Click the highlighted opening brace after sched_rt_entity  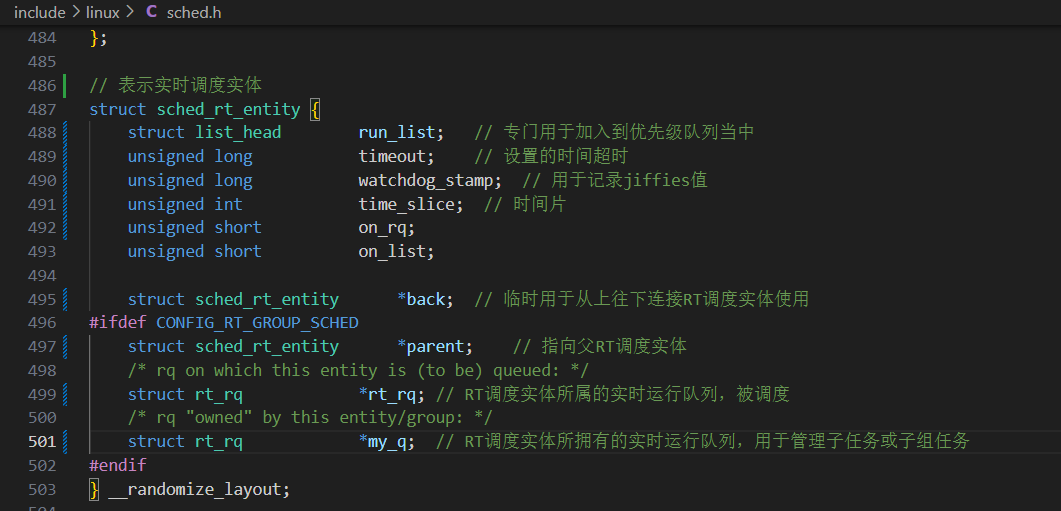[x=314, y=109]
